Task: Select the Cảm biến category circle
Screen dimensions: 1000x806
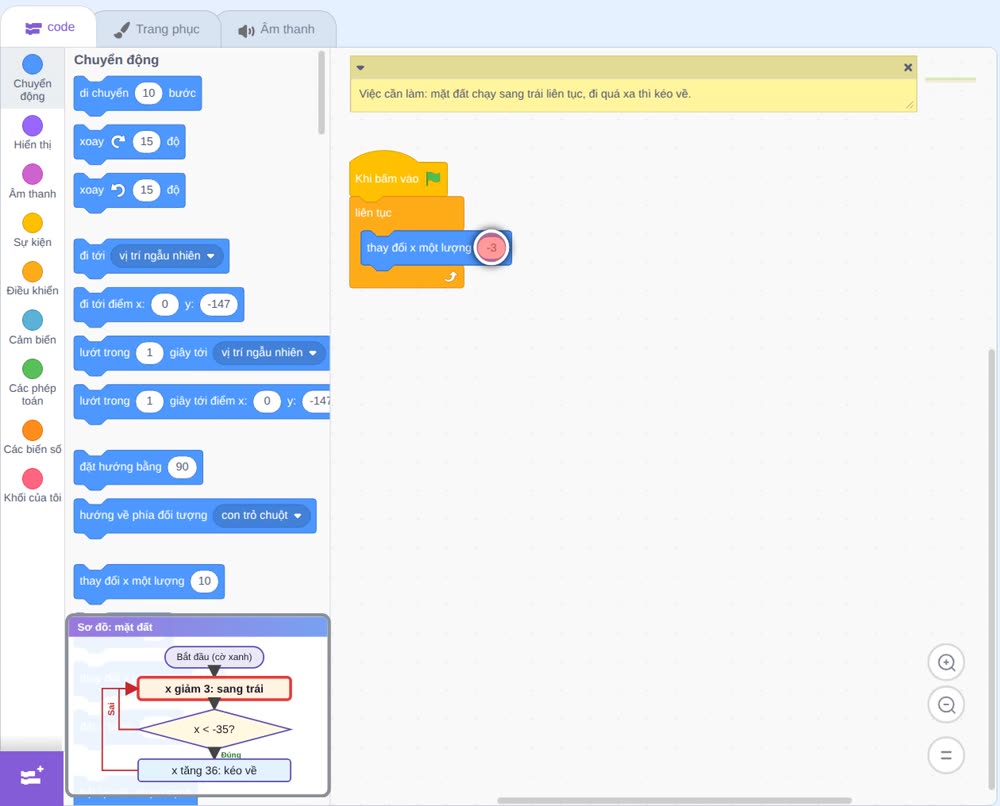Action: pyautogui.click(x=33, y=320)
